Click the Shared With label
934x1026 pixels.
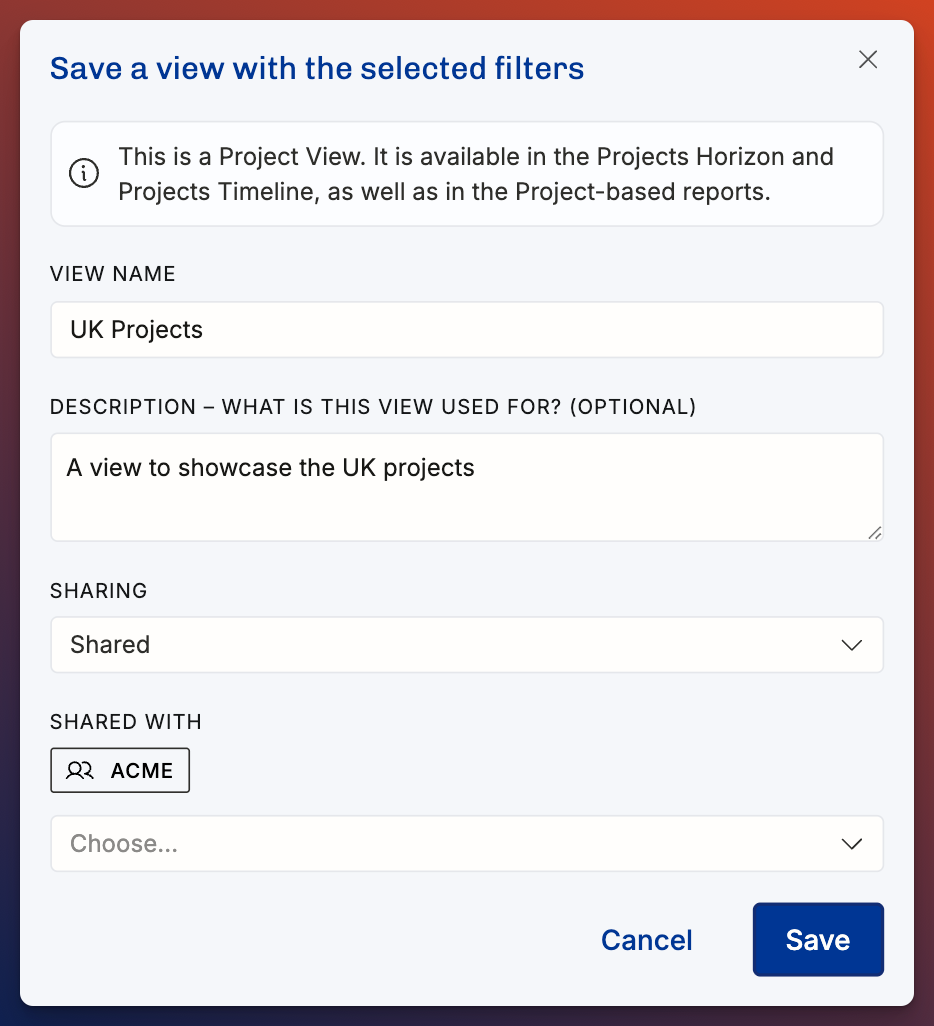(126, 722)
